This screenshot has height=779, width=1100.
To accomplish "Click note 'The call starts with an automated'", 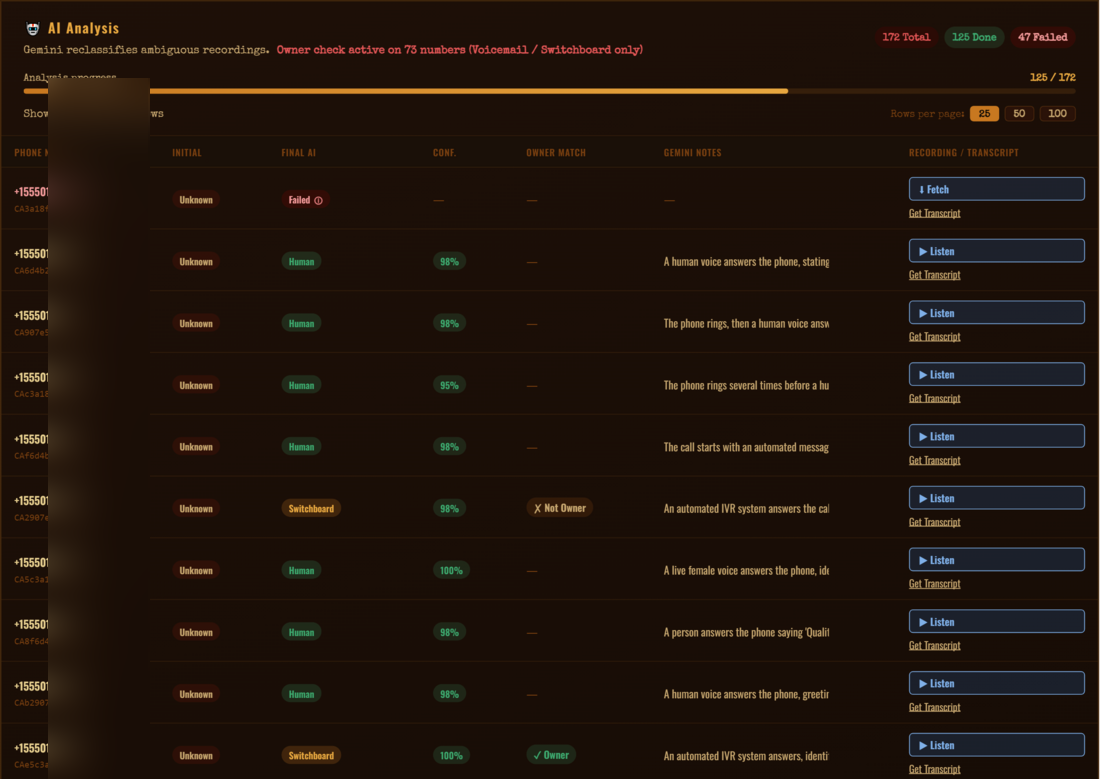I will (x=746, y=447).
